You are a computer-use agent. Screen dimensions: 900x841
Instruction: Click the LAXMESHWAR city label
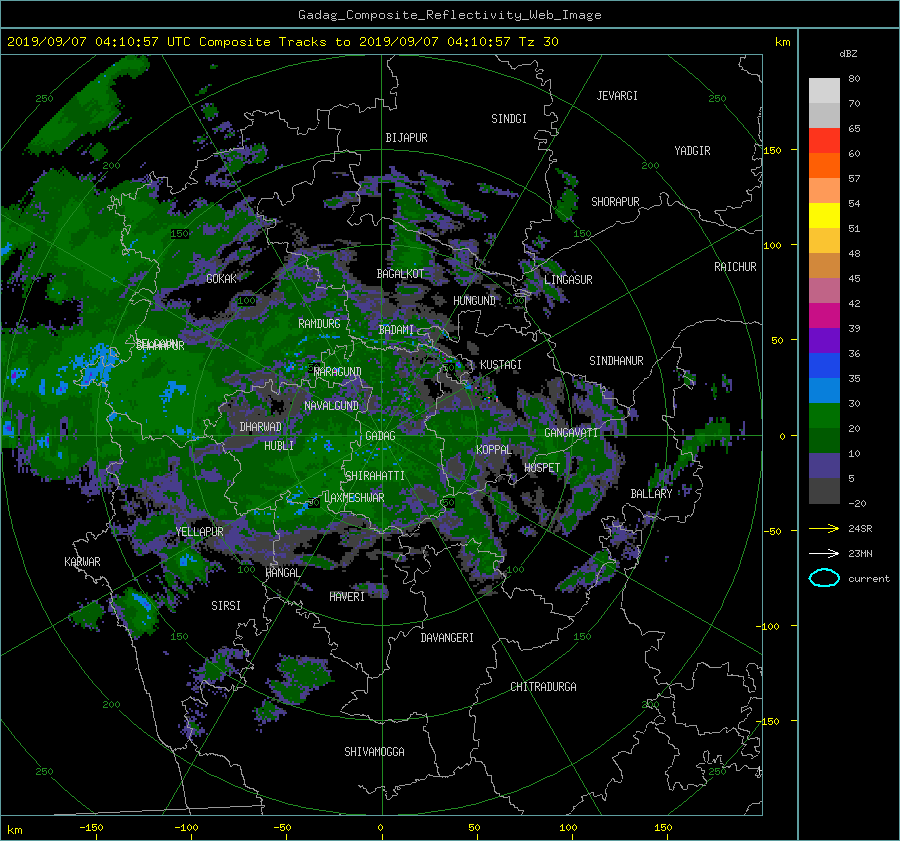[x=354, y=498]
